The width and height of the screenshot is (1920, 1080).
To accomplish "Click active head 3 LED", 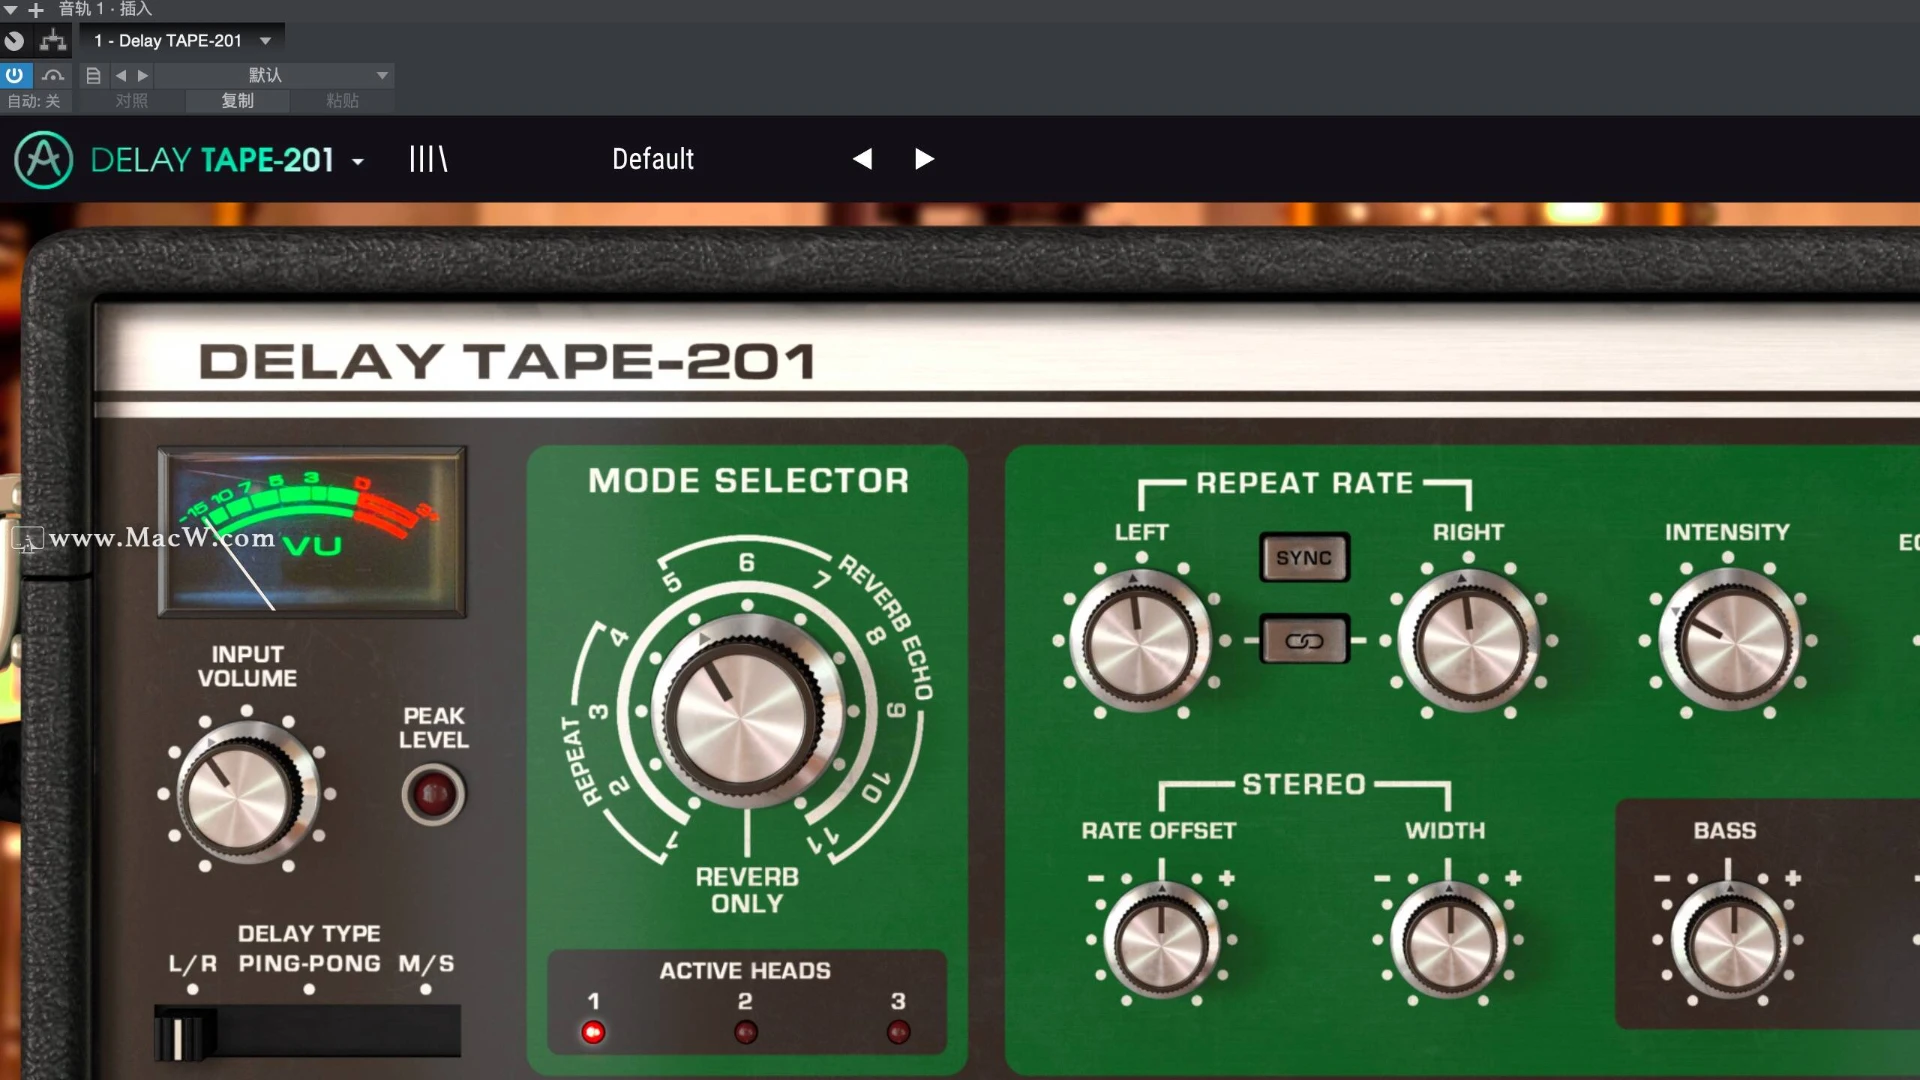I will coord(898,1032).
